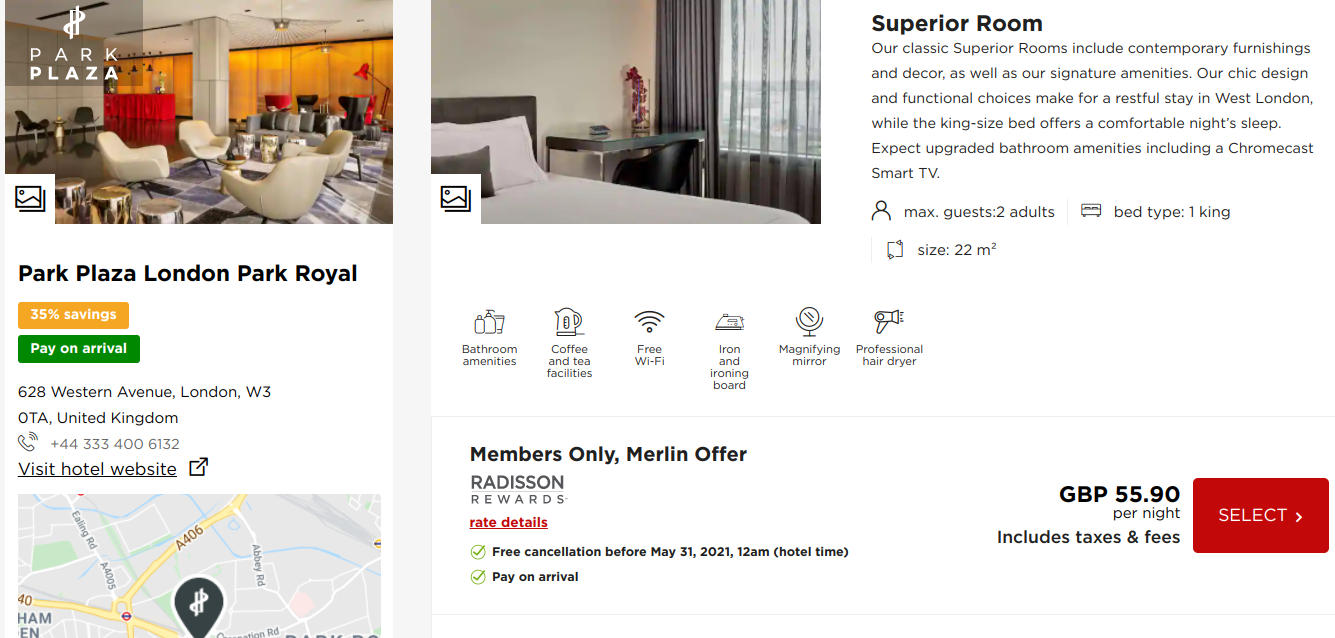Click the Bathroom amenities icon
The width and height of the screenshot is (1335, 638).
(x=489, y=322)
